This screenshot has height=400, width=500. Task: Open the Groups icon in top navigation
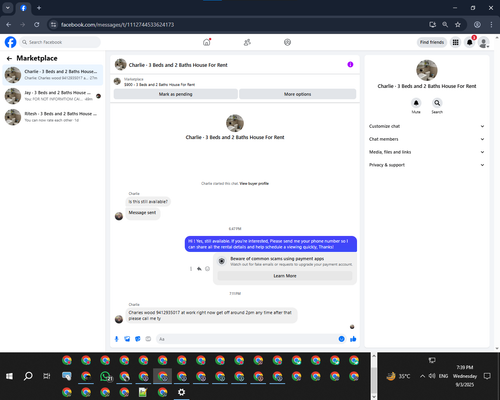(x=287, y=42)
